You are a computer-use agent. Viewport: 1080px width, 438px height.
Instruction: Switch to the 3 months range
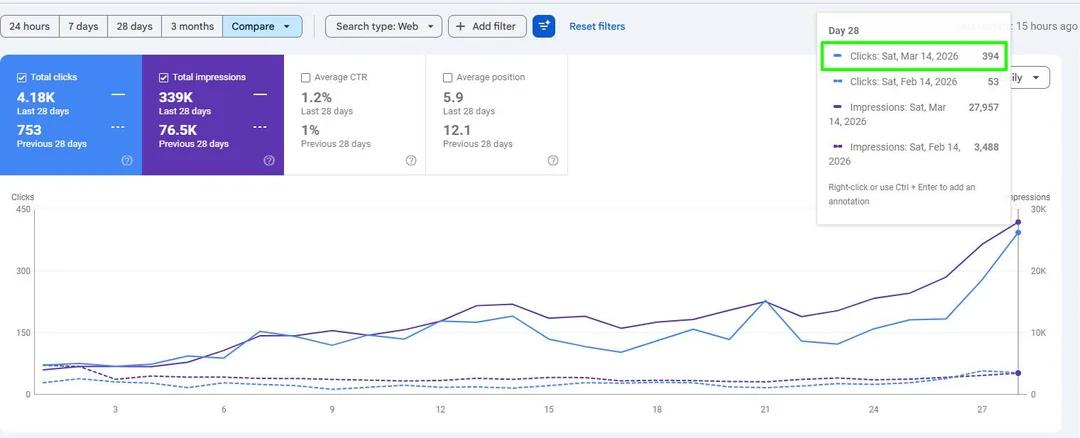(192, 26)
